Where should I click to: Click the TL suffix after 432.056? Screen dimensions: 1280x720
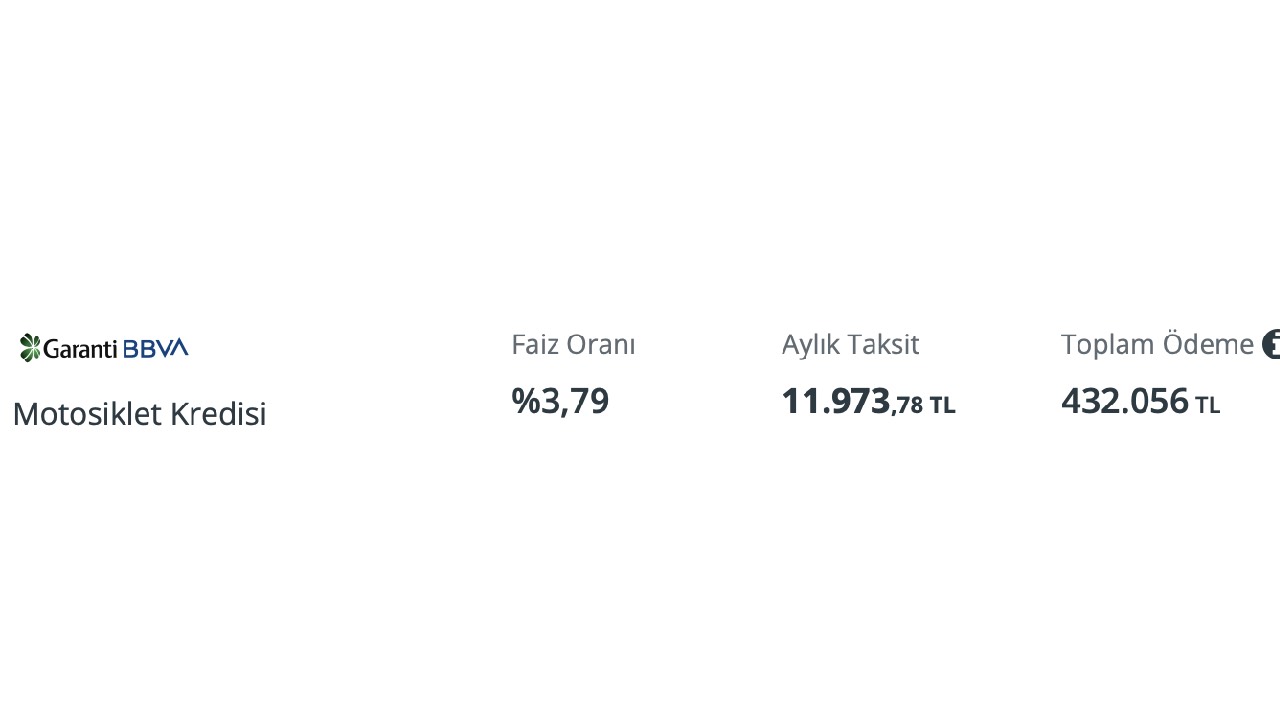pos(1207,405)
